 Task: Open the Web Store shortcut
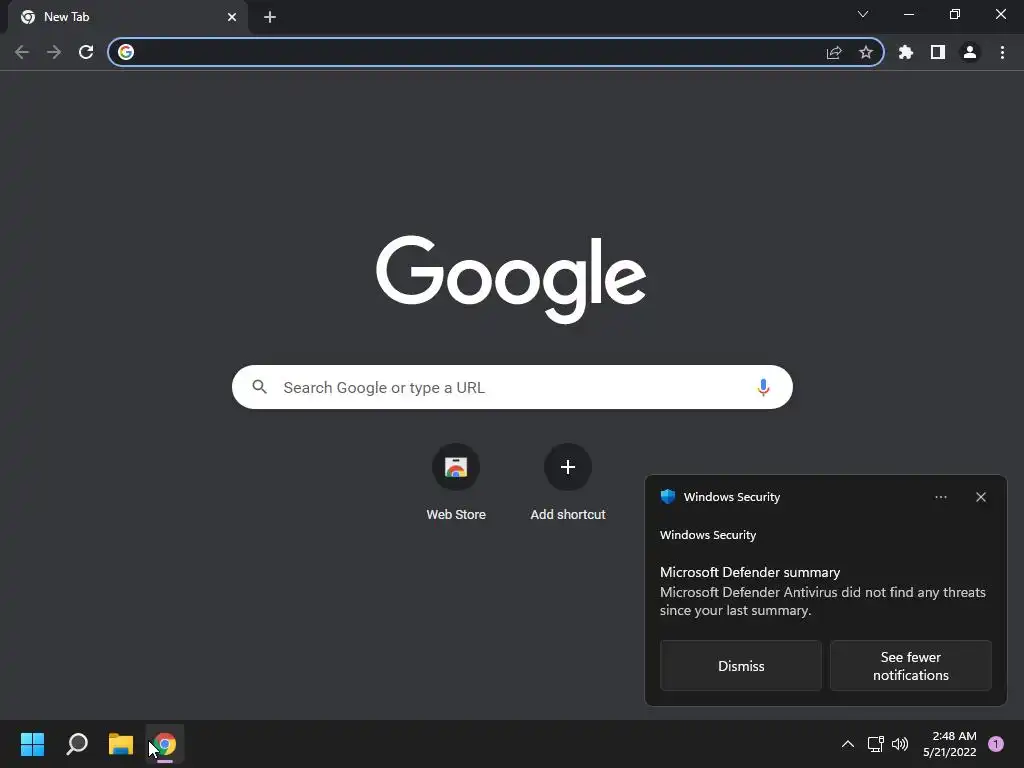click(456, 482)
